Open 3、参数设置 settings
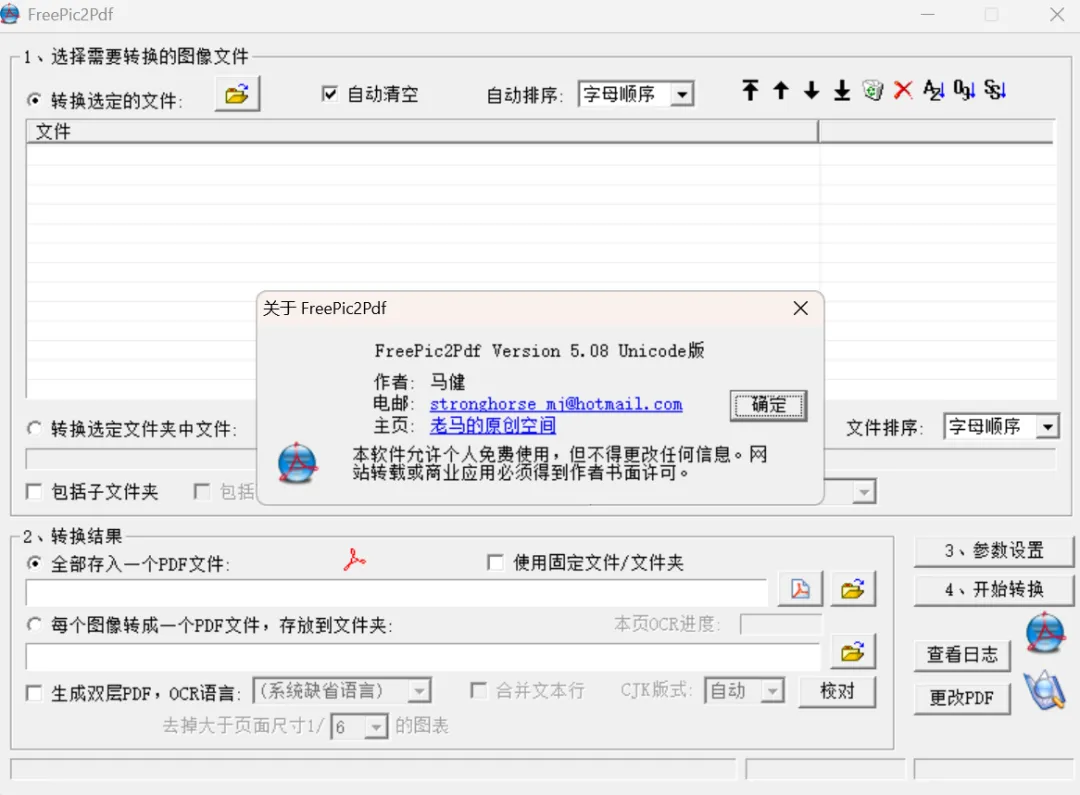This screenshot has height=795, width=1080. click(x=994, y=550)
